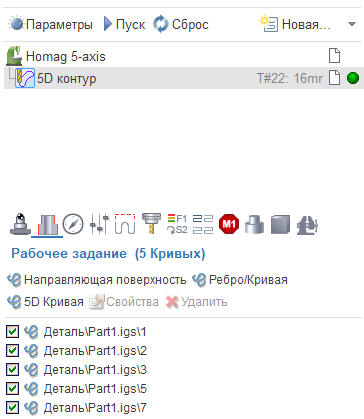
Task: Open the compass orientation tab
Action: (73, 224)
